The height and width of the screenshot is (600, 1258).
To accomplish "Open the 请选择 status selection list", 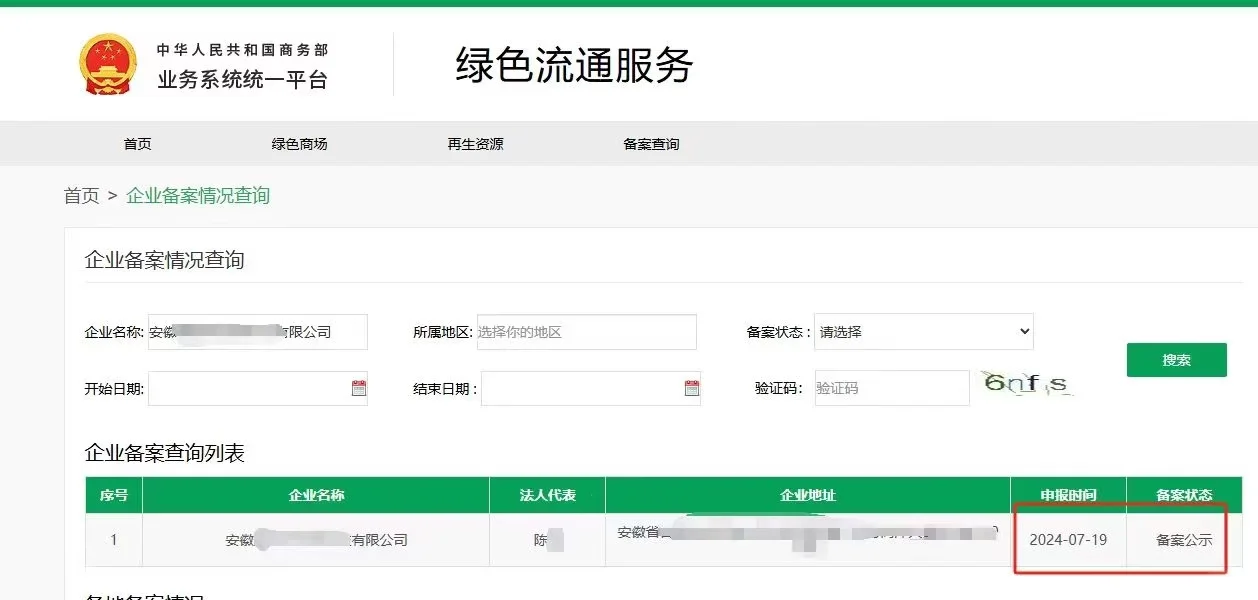I will [924, 331].
